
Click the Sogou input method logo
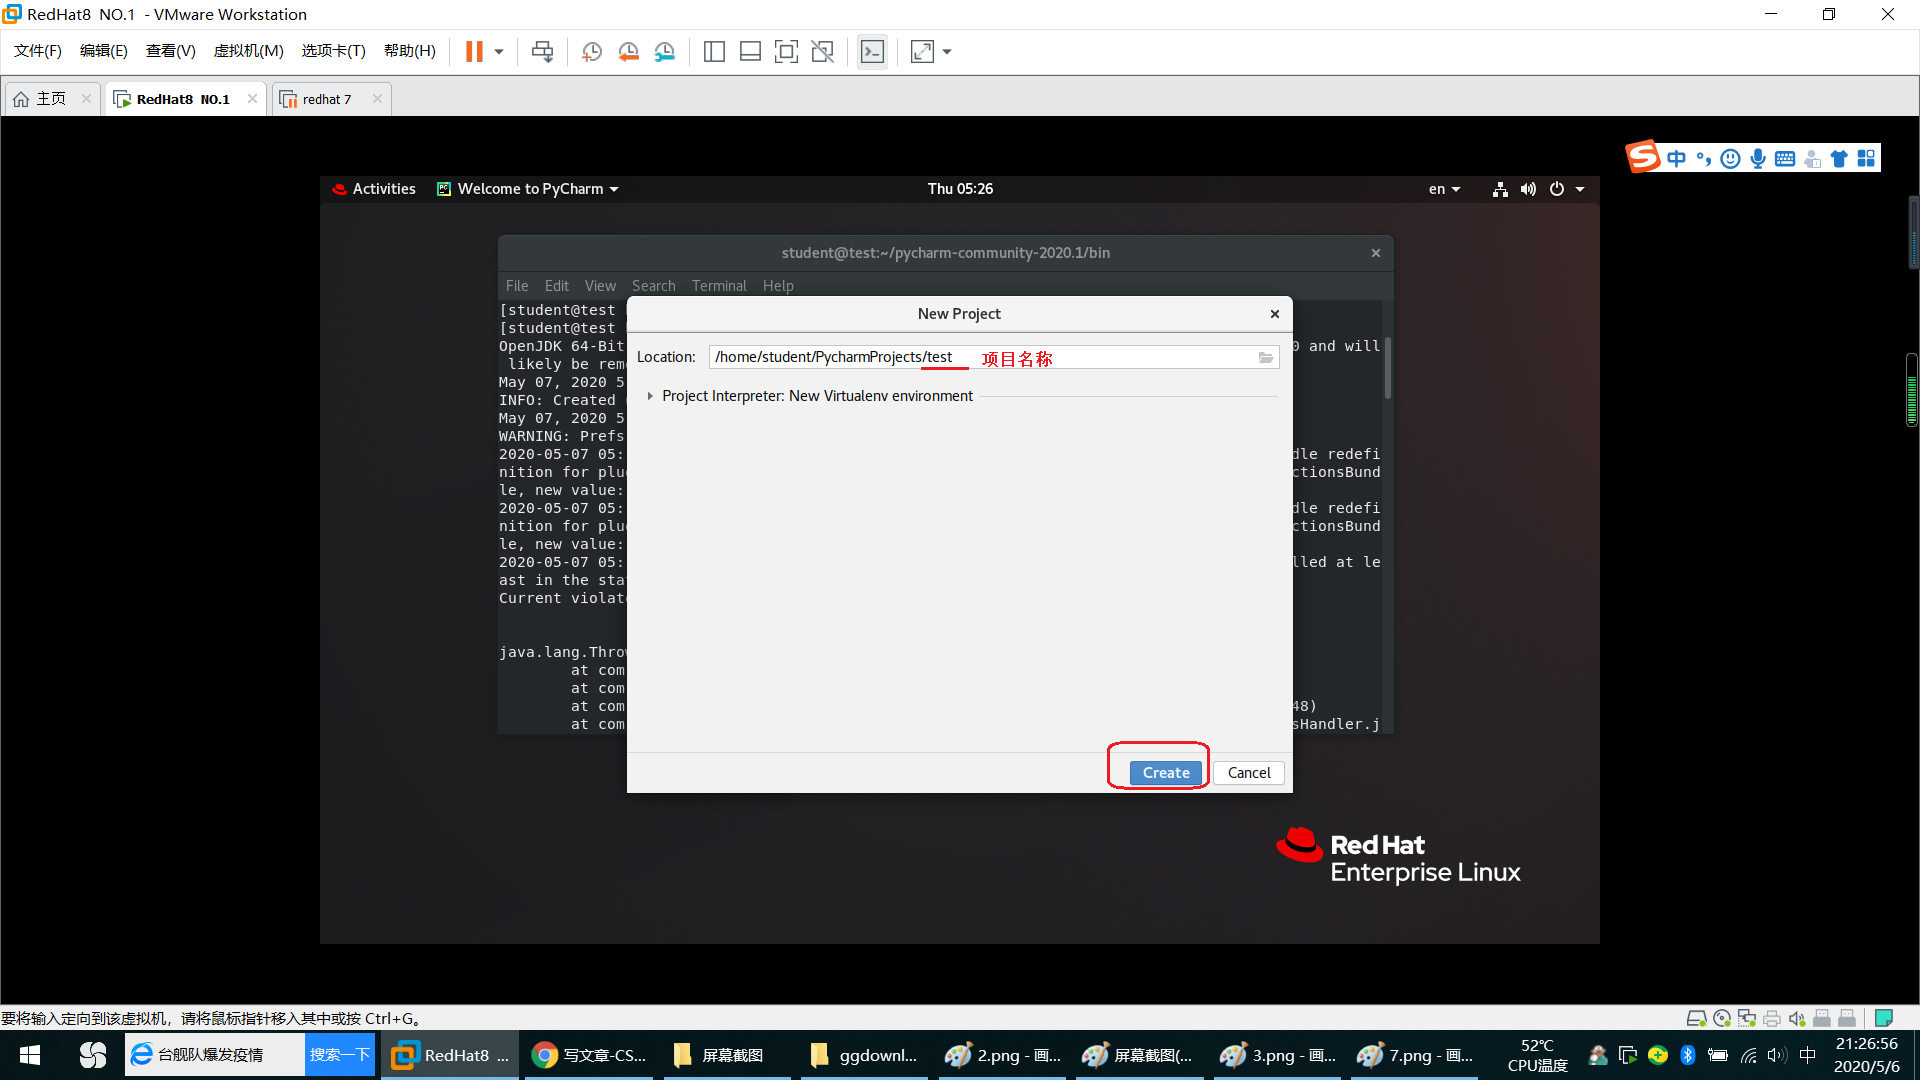coord(1644,157)
